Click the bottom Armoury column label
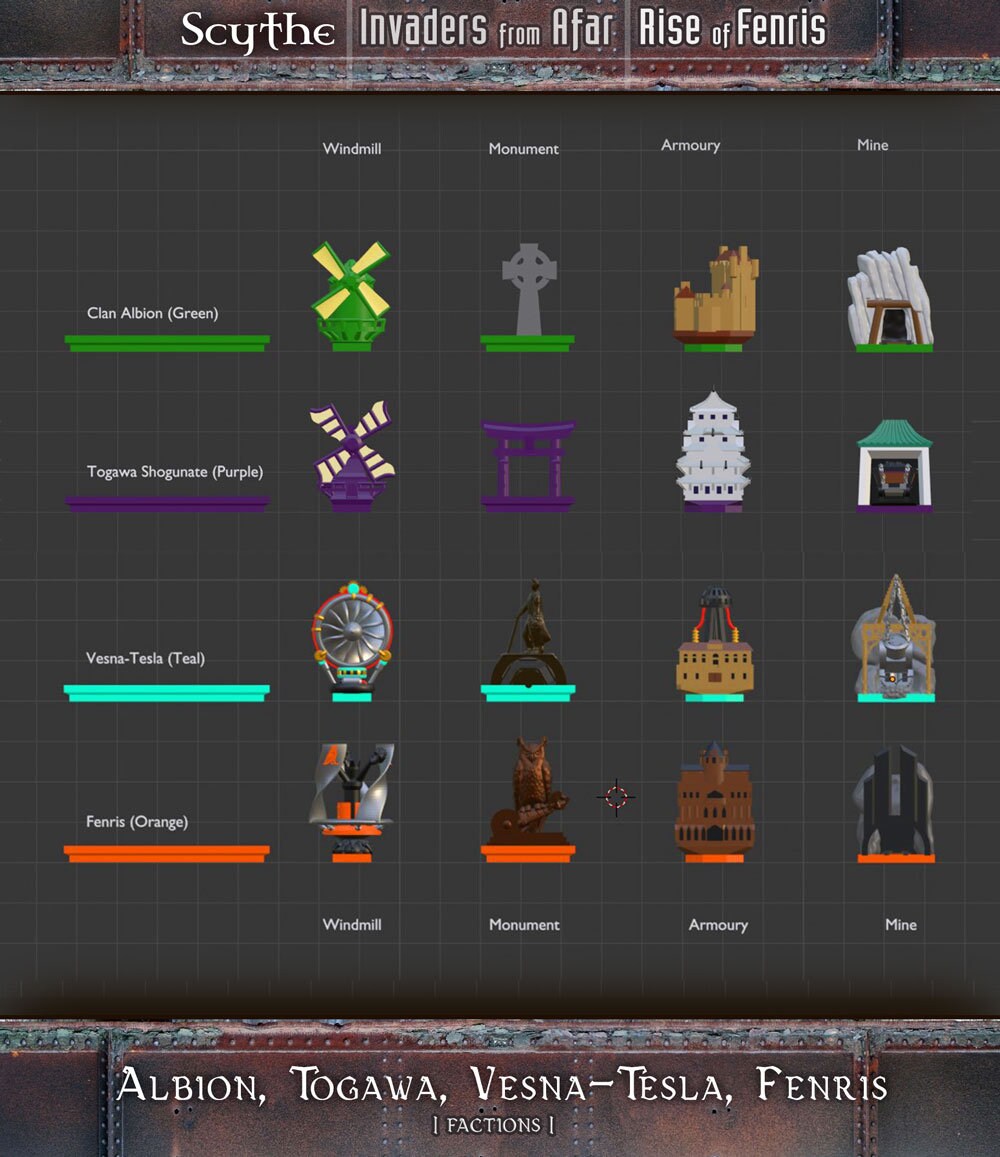Image resolution: width=1000 pixels, height=1157 pixels. point(718,925)
